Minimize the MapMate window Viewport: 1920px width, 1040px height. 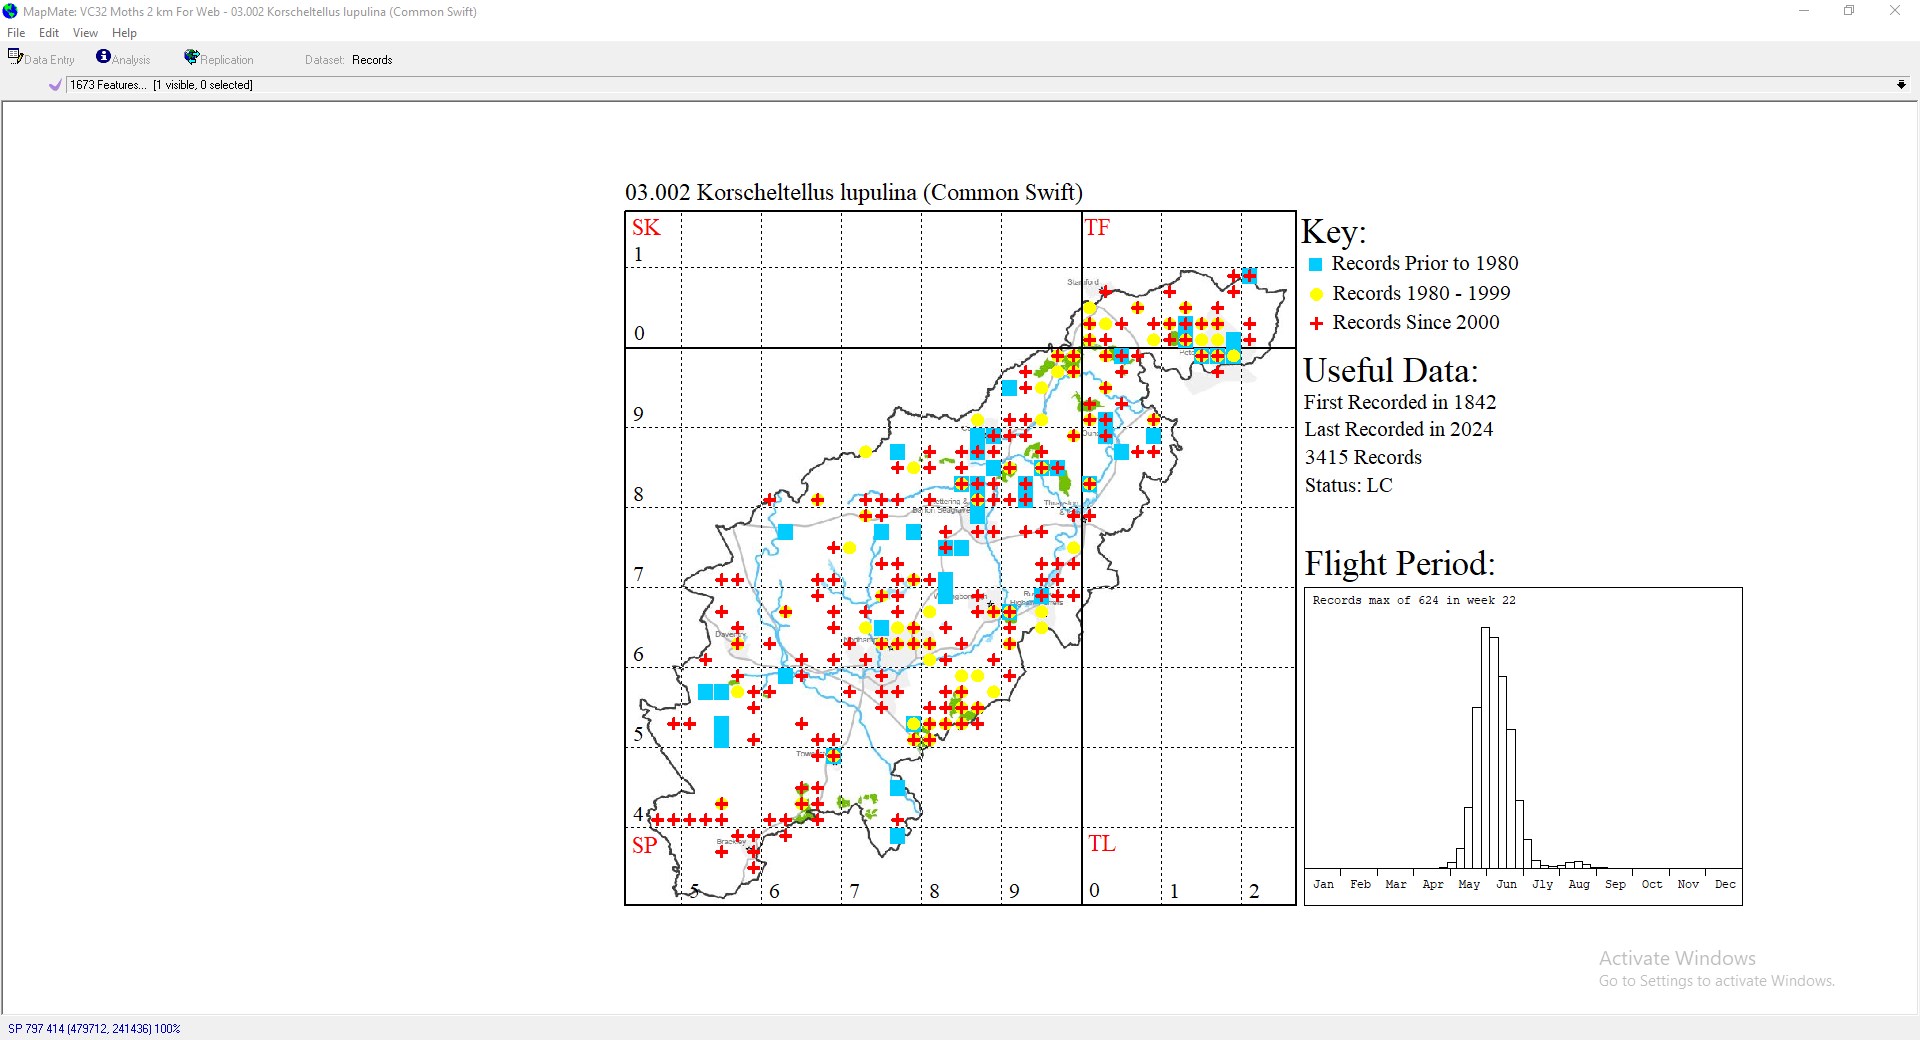[x=1804, y=11]
